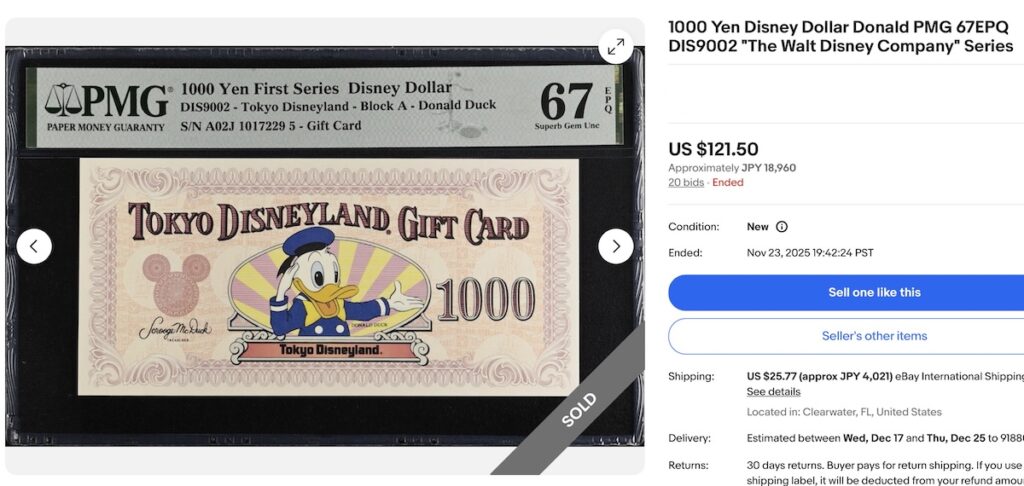
Task: Expand the listing image to full screen
Action: 615,46
